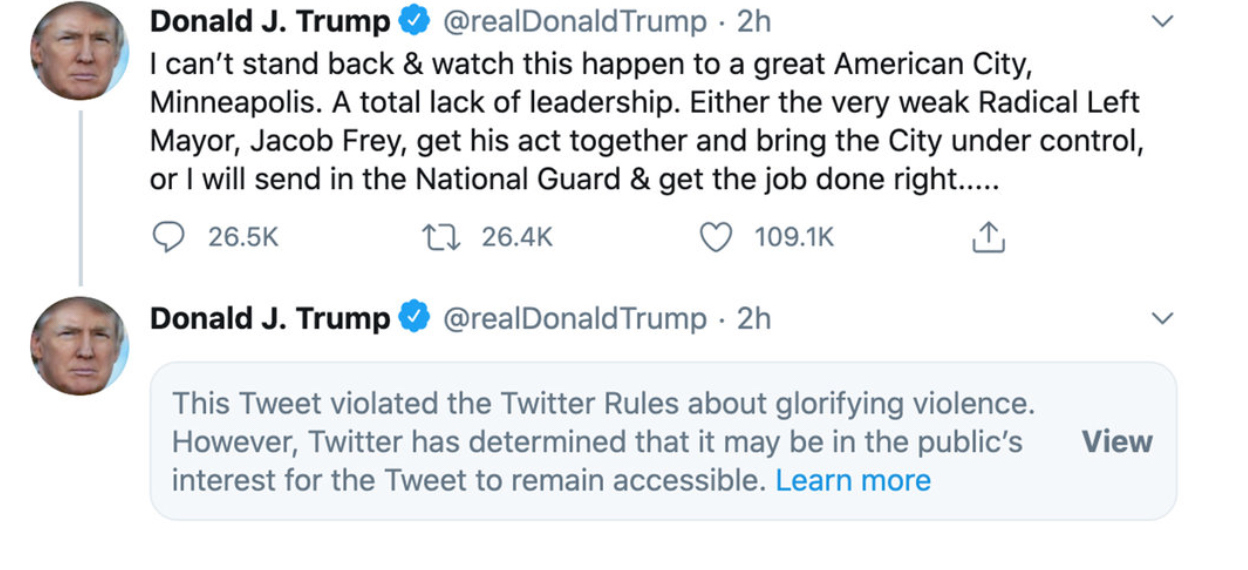Open the 2h timestamp of the Minneapolis tweet
Image resolution: width=1248 pixels, height=570 pixels.
(754, 21)
